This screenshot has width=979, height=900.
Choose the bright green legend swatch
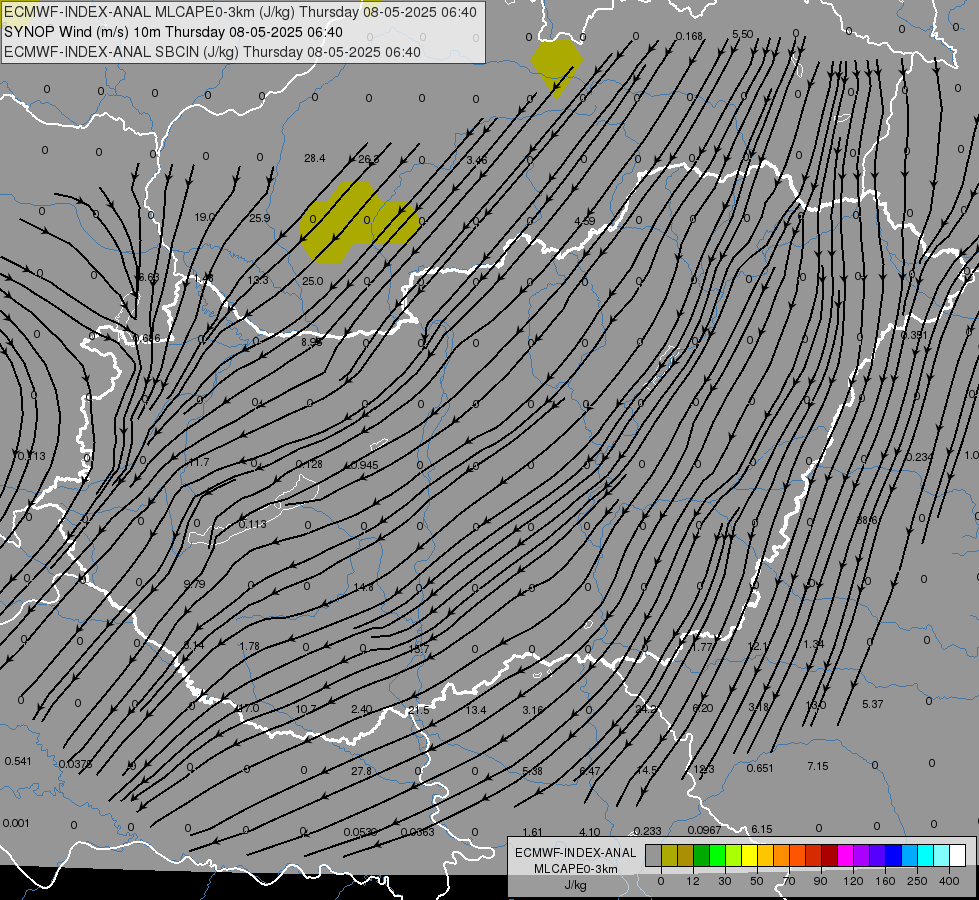717,856
